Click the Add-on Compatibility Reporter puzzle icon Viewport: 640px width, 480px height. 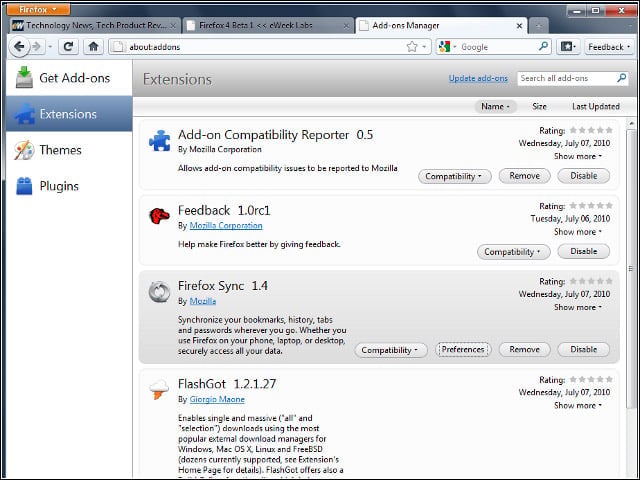click(x=160, y=140)
